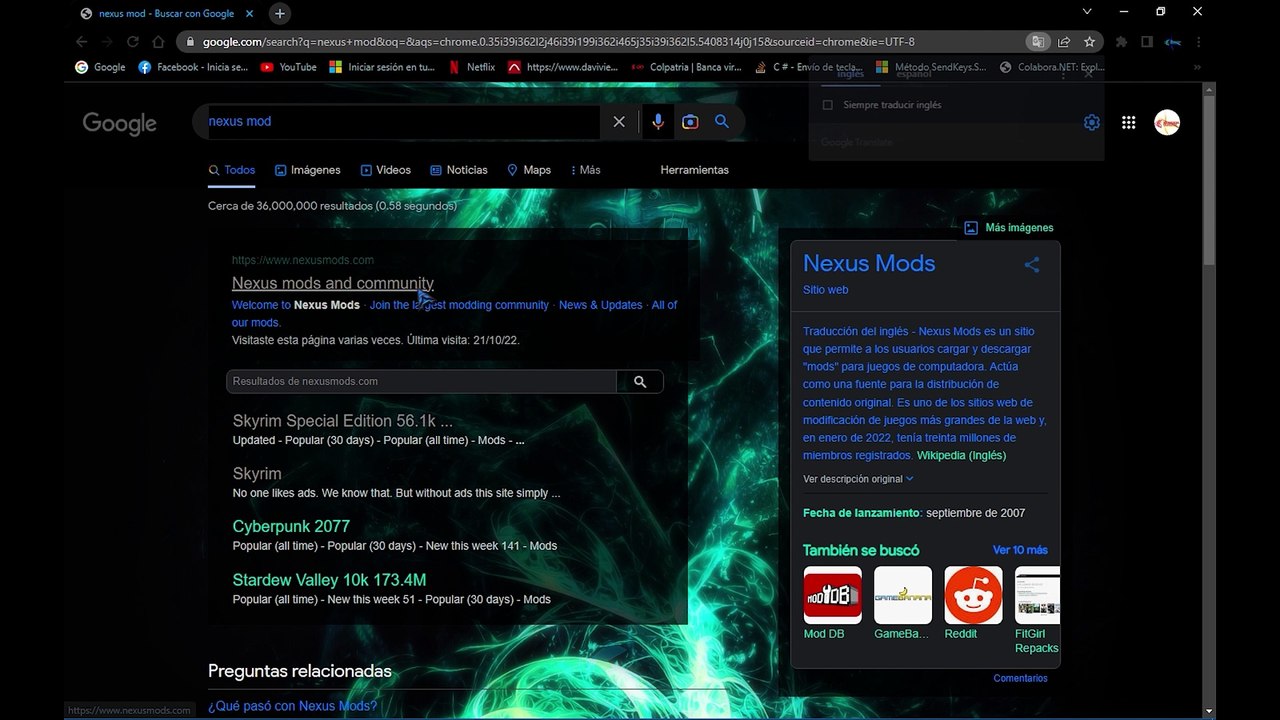1280x720 pixels.
Task: Select the Todos search tab
Action: click(x=232, y=170)
